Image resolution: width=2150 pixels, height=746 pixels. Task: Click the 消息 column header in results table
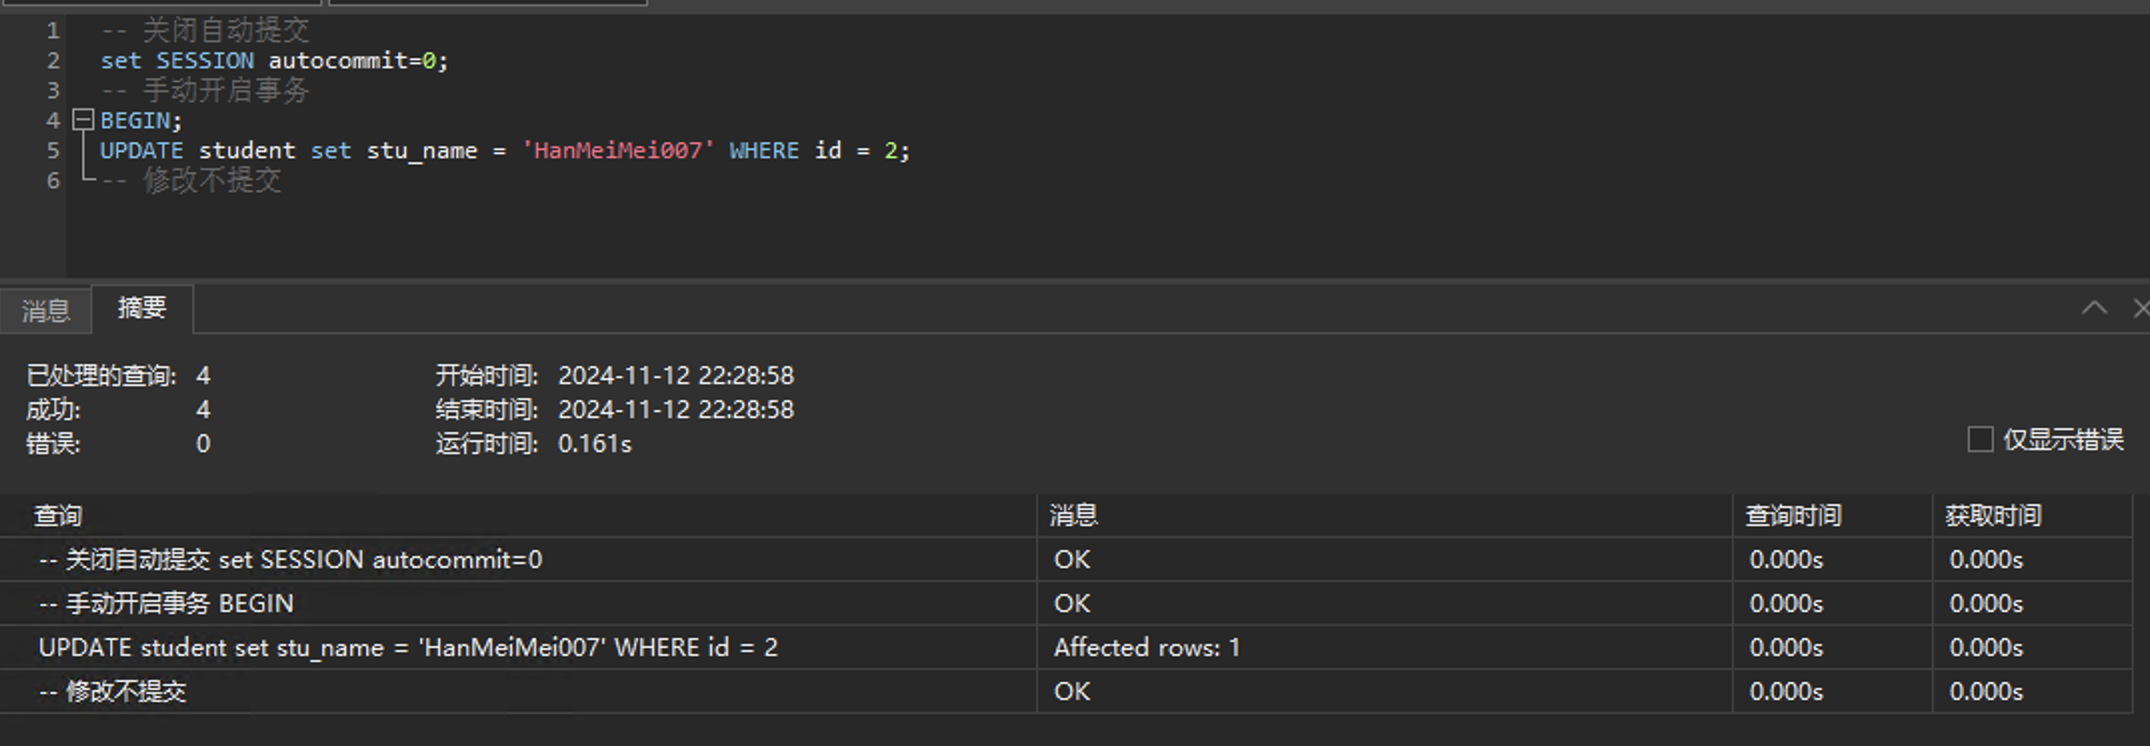(x=1074, y=516)
